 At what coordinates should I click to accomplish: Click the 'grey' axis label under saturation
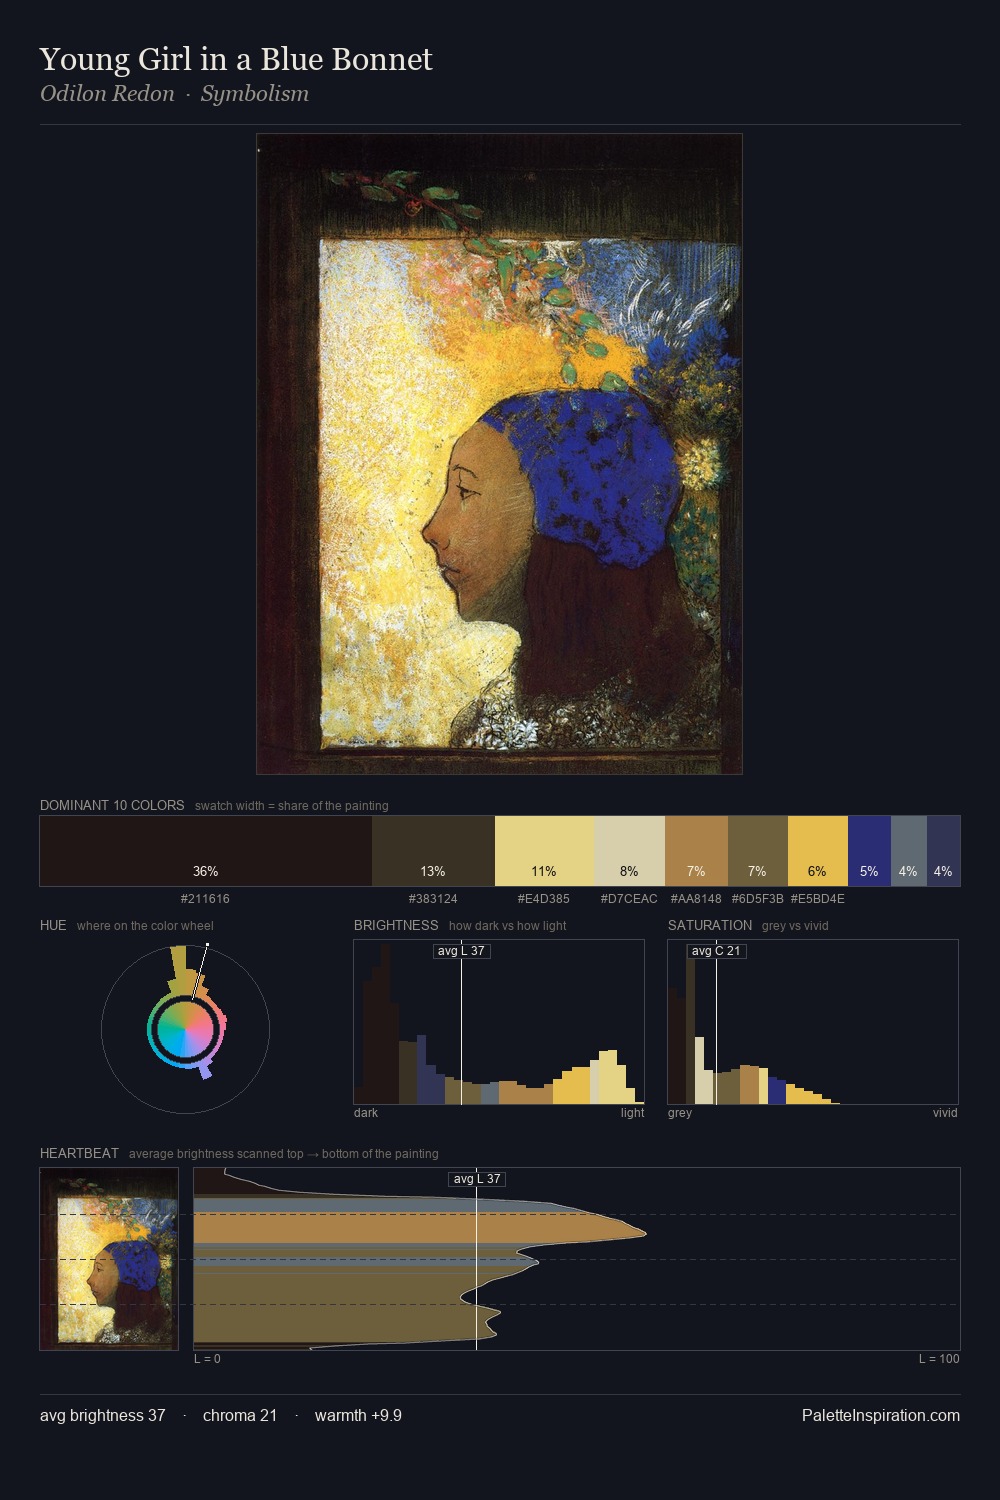tap(680, 1113)
